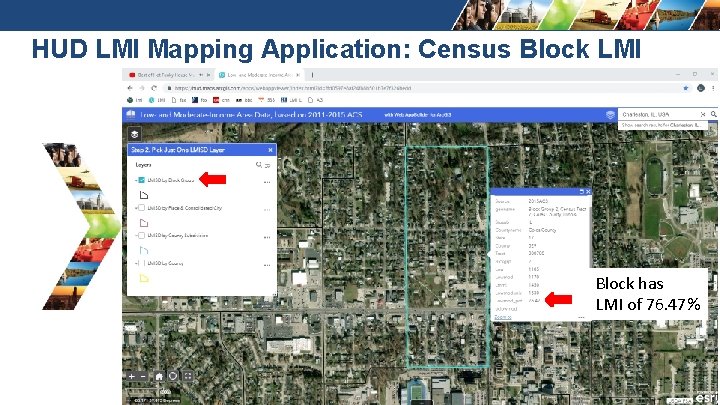Enable LMISD by County layer

click(141, 263)
